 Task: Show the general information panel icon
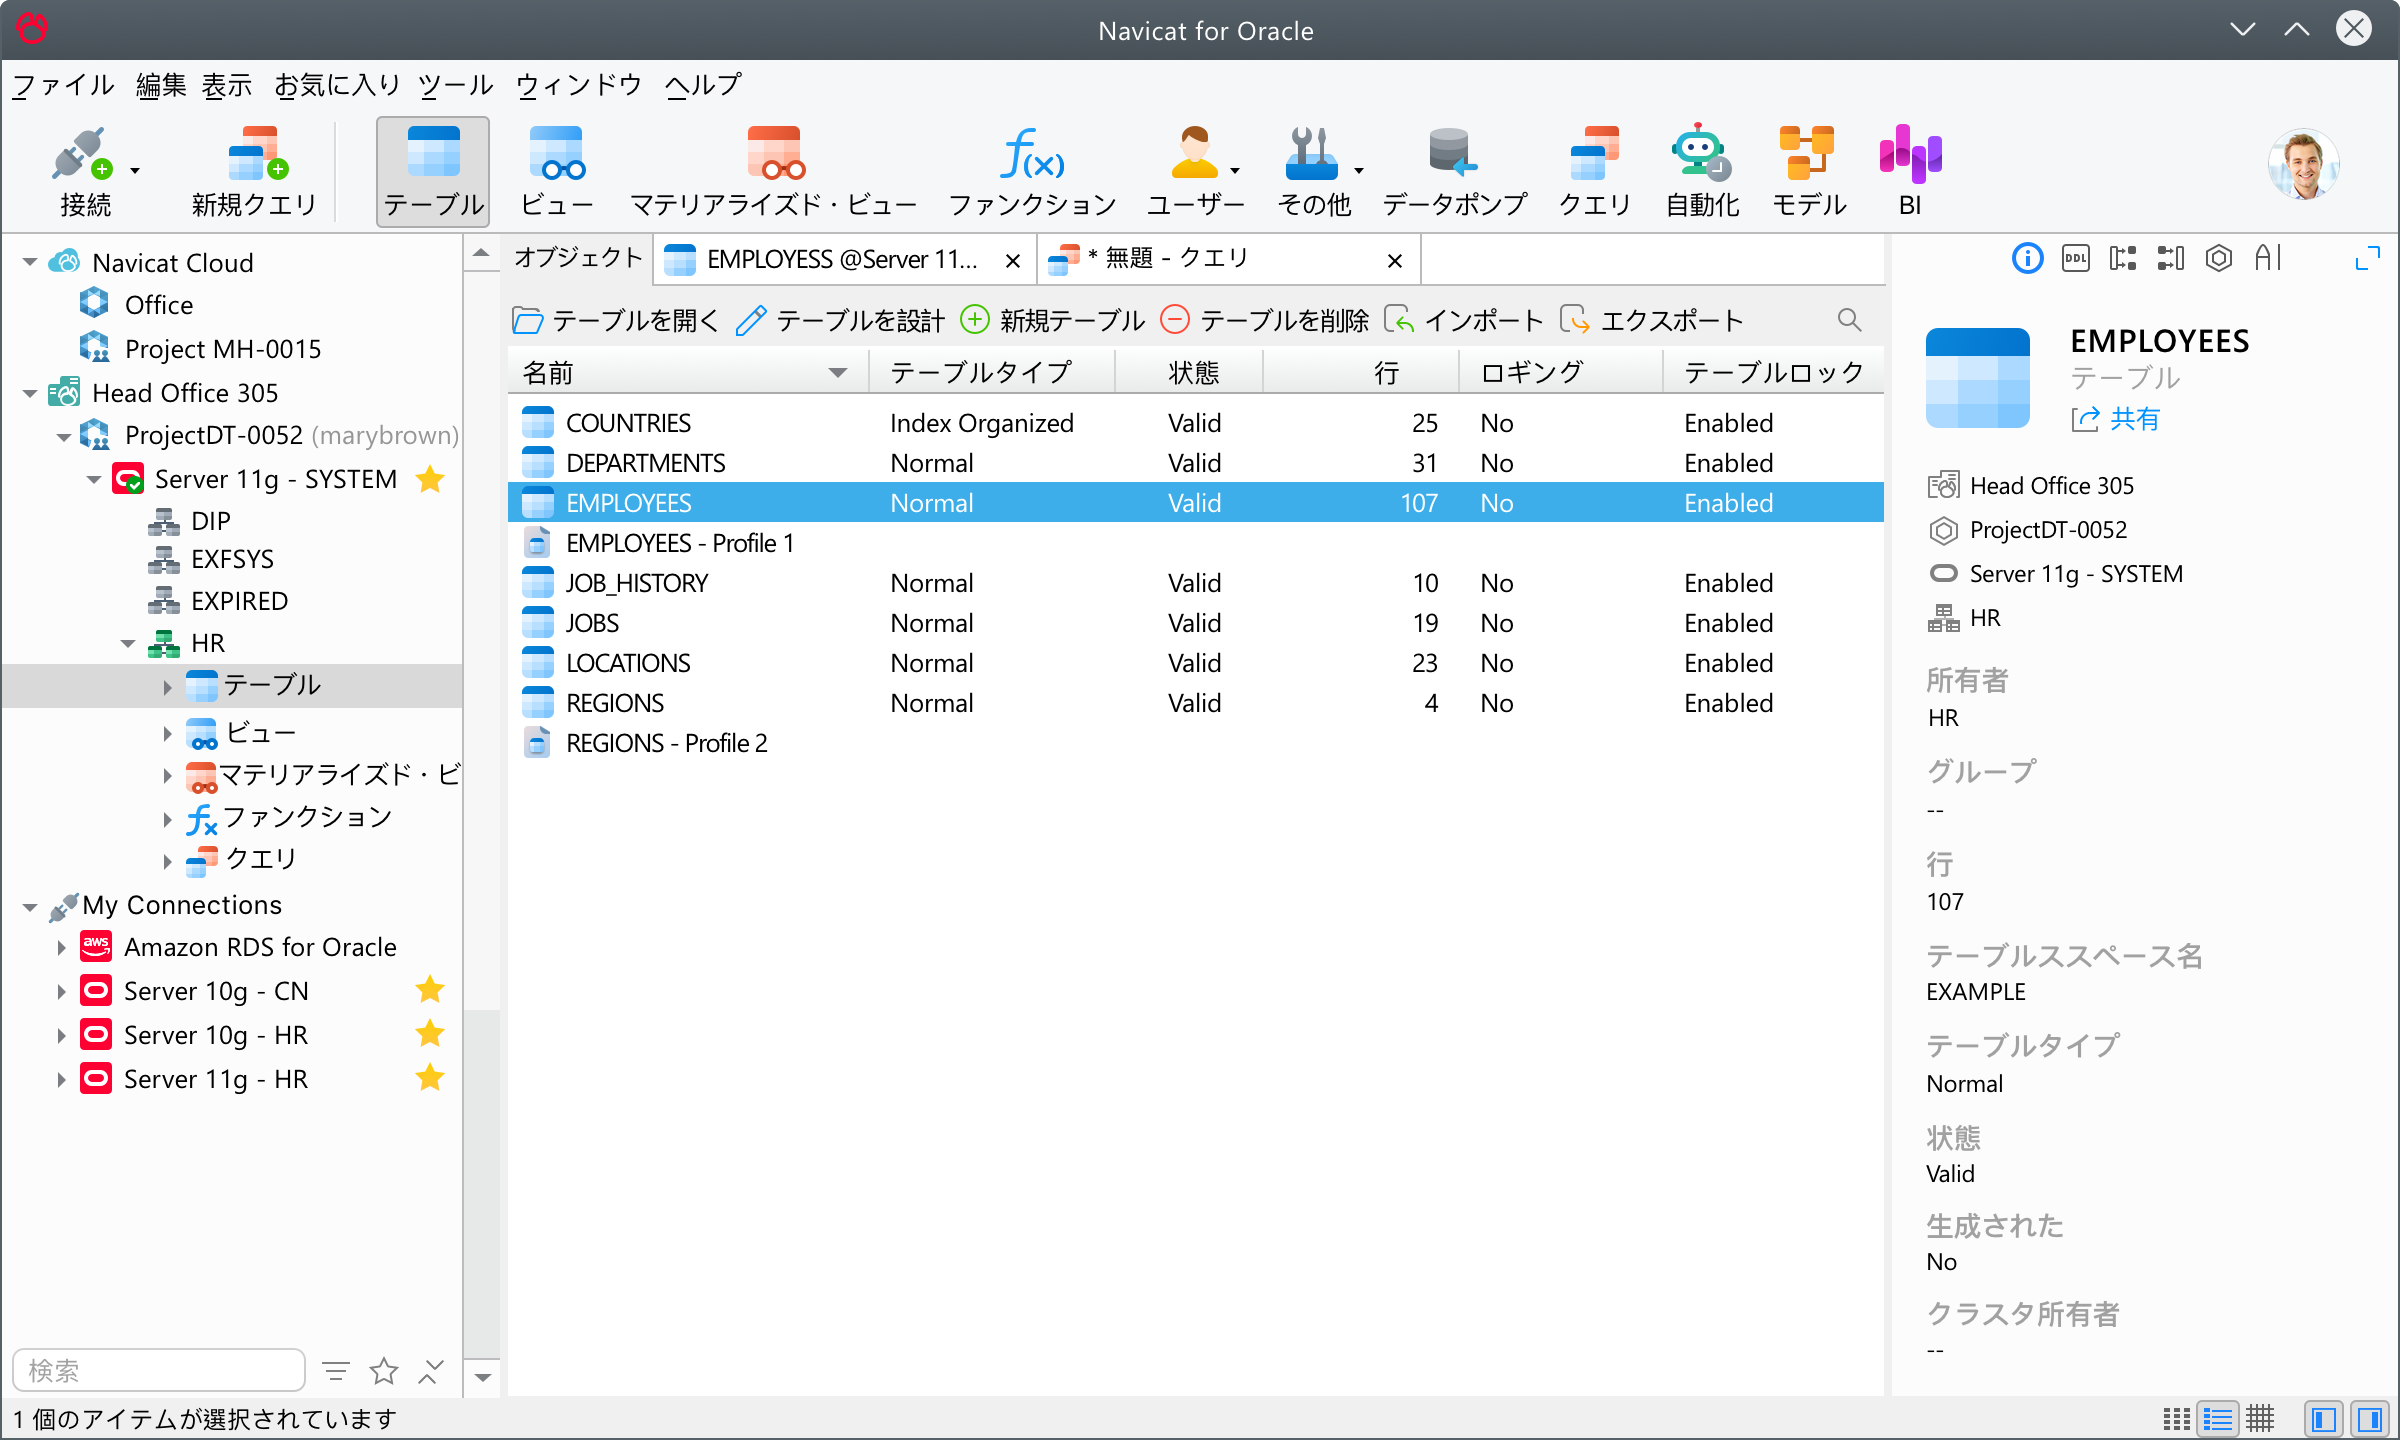[2027, 259]
